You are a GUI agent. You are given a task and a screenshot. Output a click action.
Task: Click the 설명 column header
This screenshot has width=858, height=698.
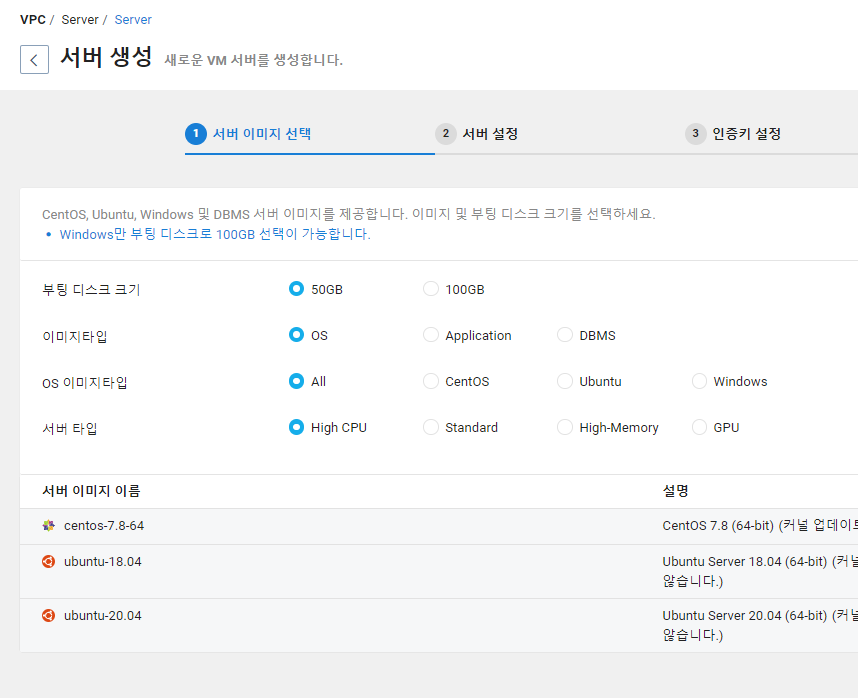(675, 491)
